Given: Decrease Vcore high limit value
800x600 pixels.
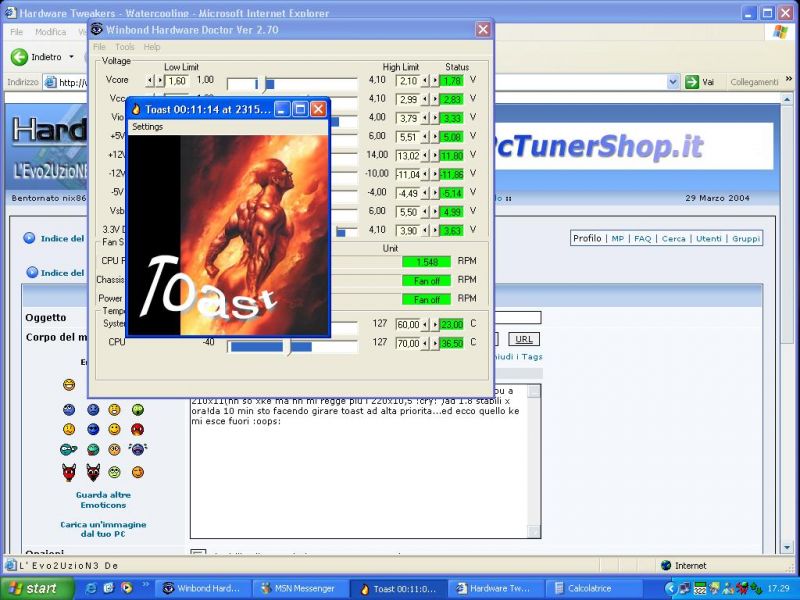Looking at the screenshot, I should click(425, 81).
